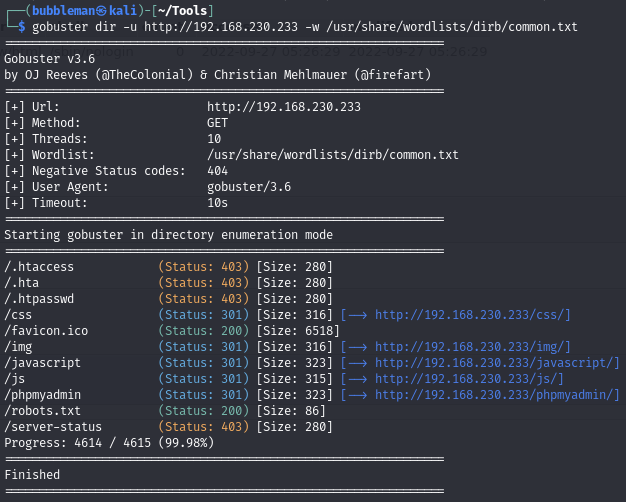Click the Wordlist value in the settings block
This screenshot has height=502, width=626.
(x=332, y=155)
